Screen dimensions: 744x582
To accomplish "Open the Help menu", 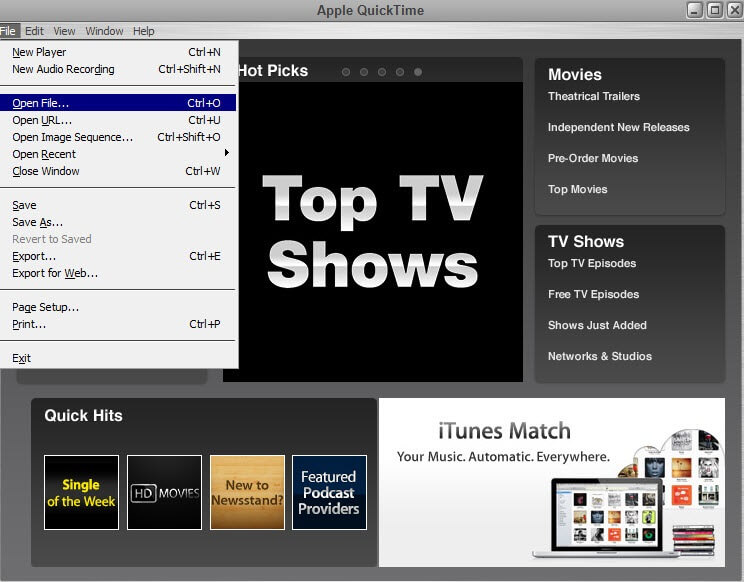I will (143, 31).
